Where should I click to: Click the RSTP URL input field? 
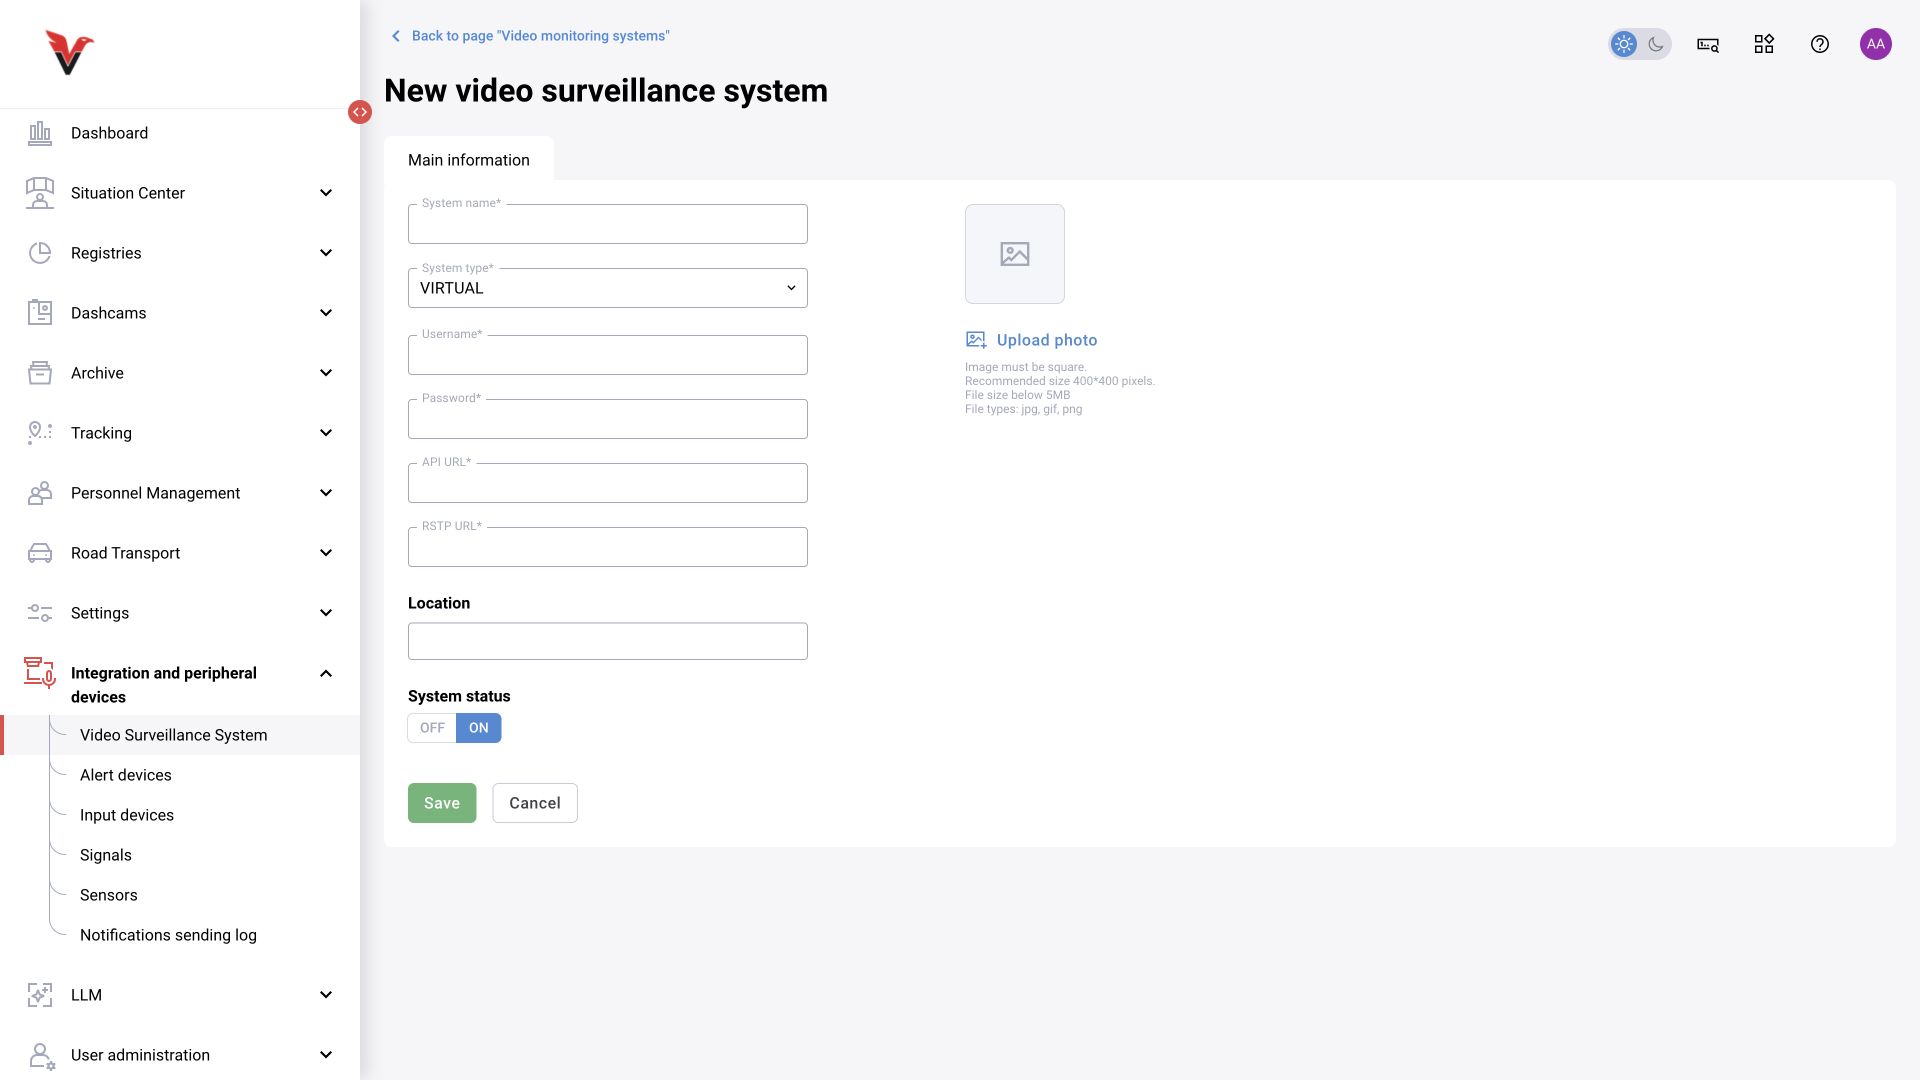tap(608, 547)
